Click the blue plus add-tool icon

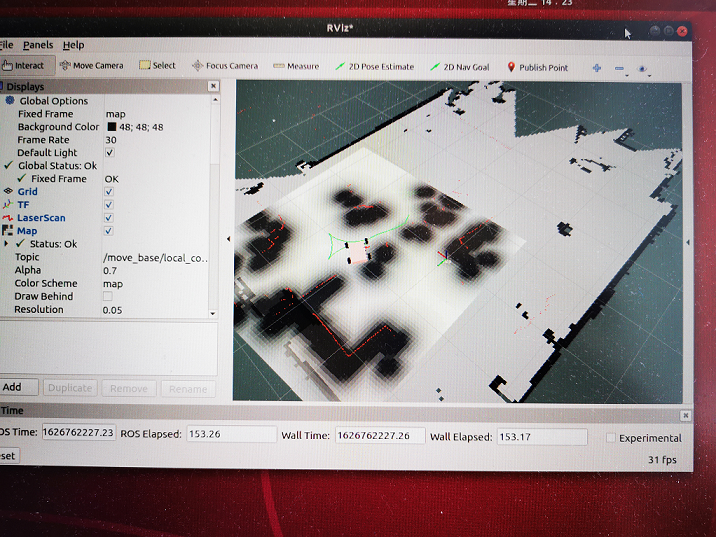[x=597, y=68]
